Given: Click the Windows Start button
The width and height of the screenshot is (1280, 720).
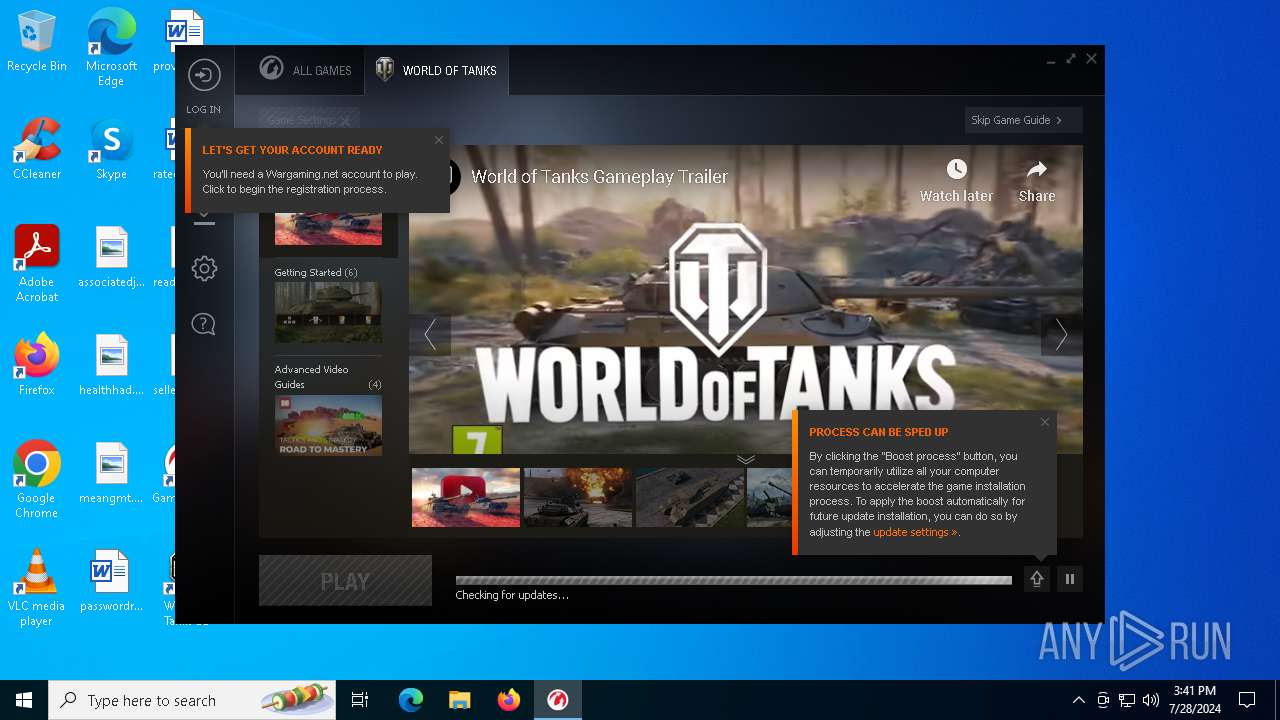Looking at the screenshot, I should point(24,700).
